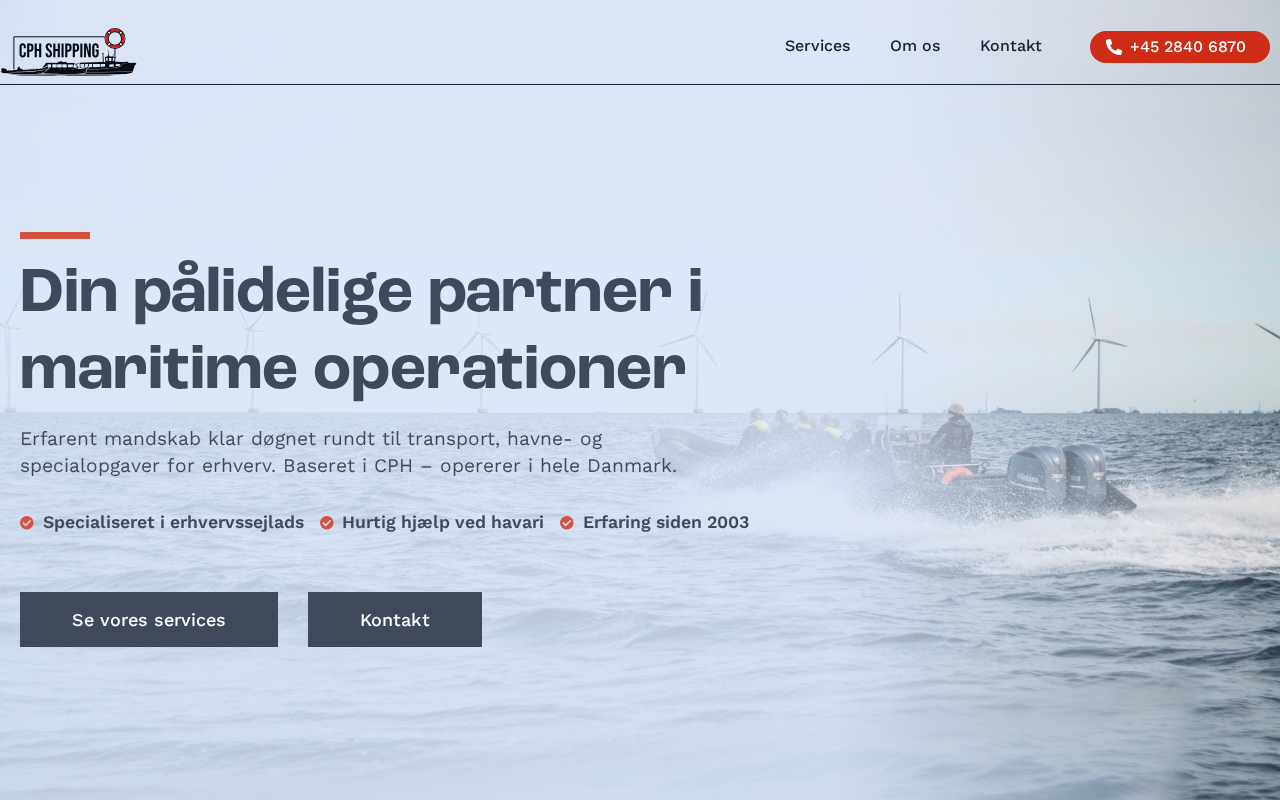Click the paragraph starting Erfarent mandskab
Screen dimensions: 1280x800
pyautogui.click(x=348, y=452)
